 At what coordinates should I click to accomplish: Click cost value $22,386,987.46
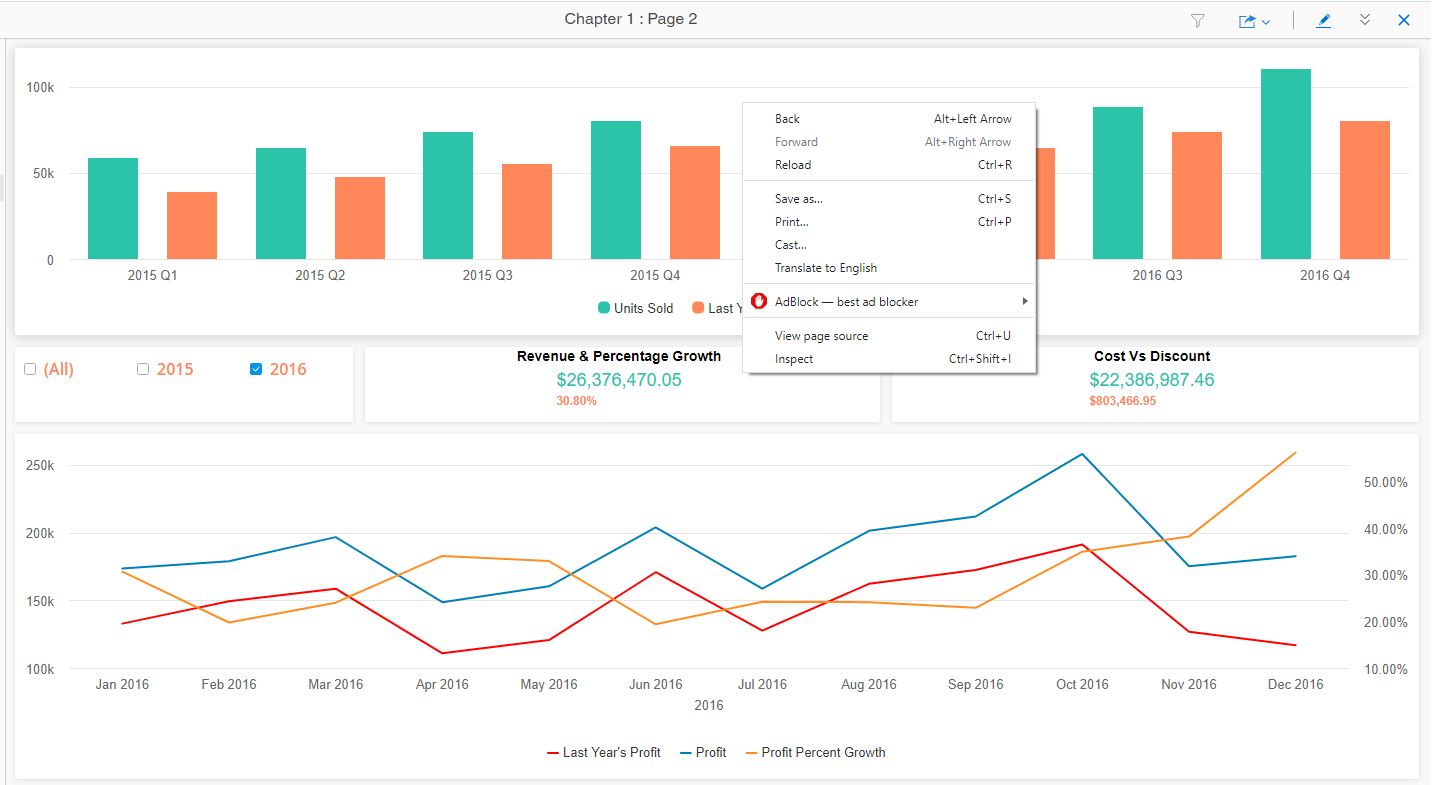pos(1152,380)
